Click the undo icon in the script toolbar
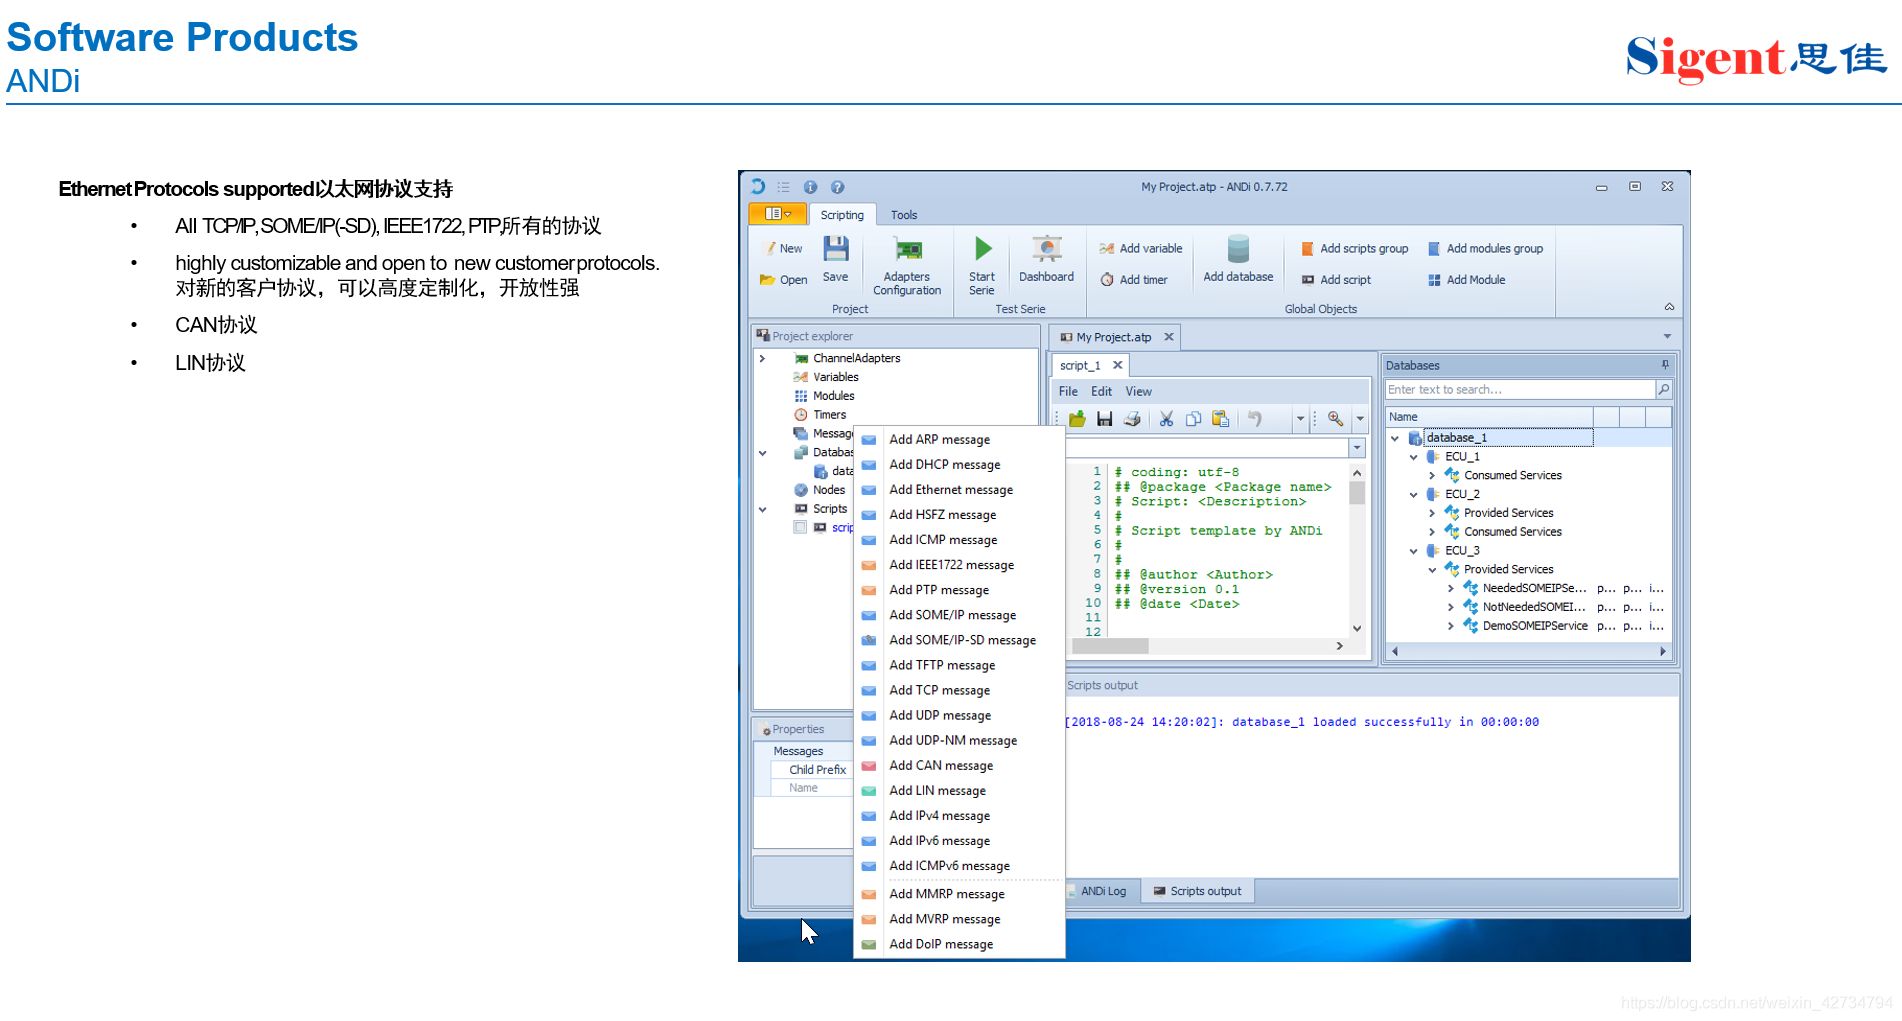Viewport: 1902px width, 1021px height. tap(1254, 419)
